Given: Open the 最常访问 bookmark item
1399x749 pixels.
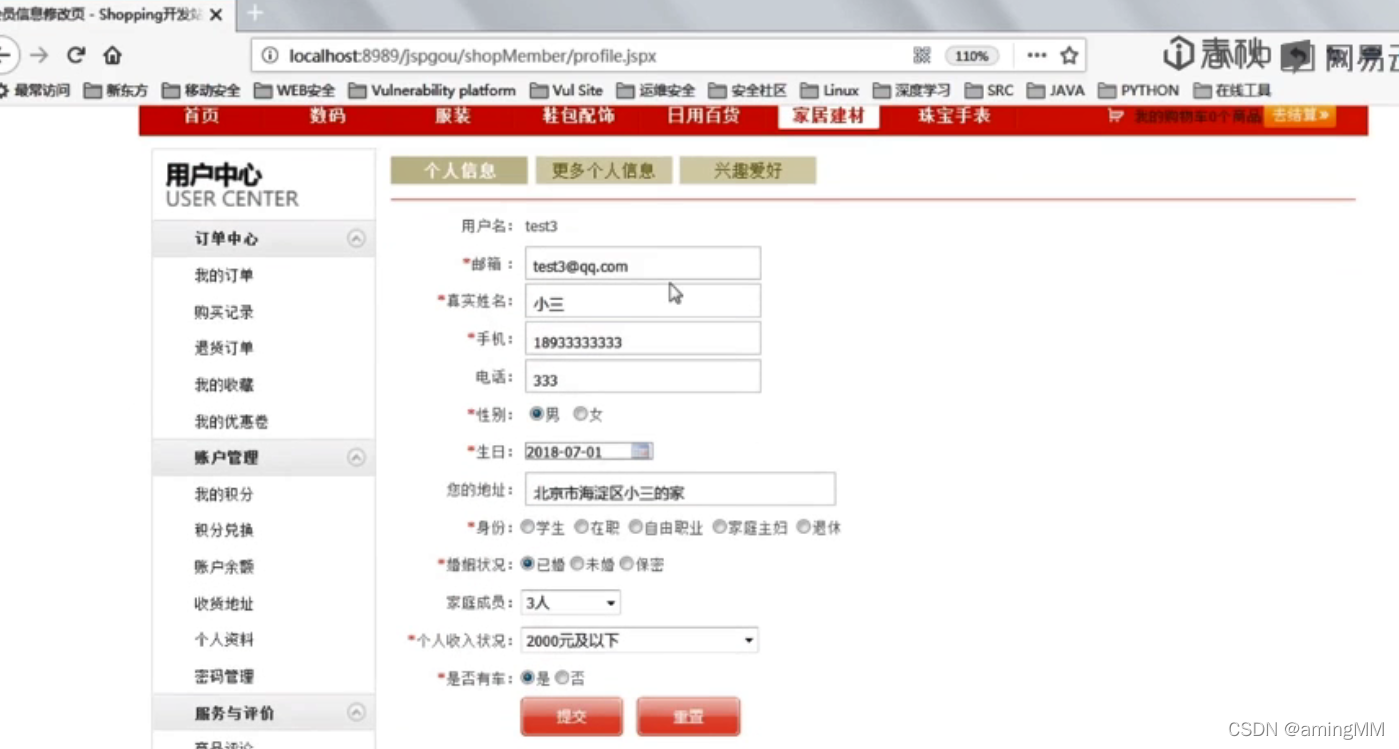Looking at the screenshot, I should [34, 90].
